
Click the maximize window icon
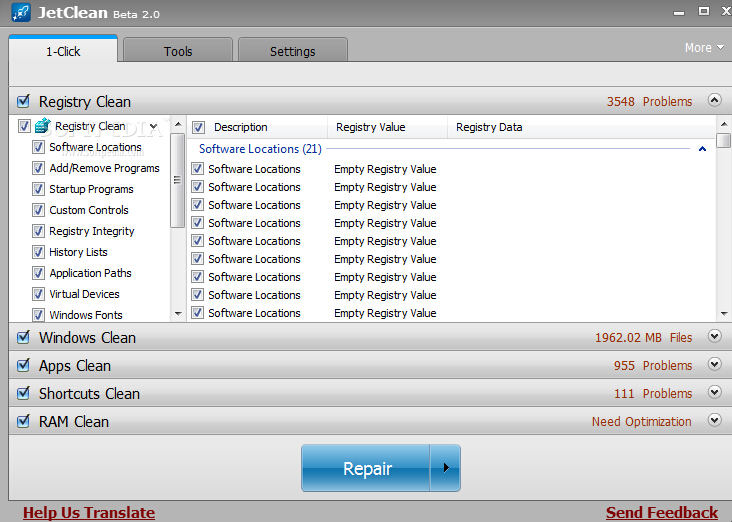704,11
